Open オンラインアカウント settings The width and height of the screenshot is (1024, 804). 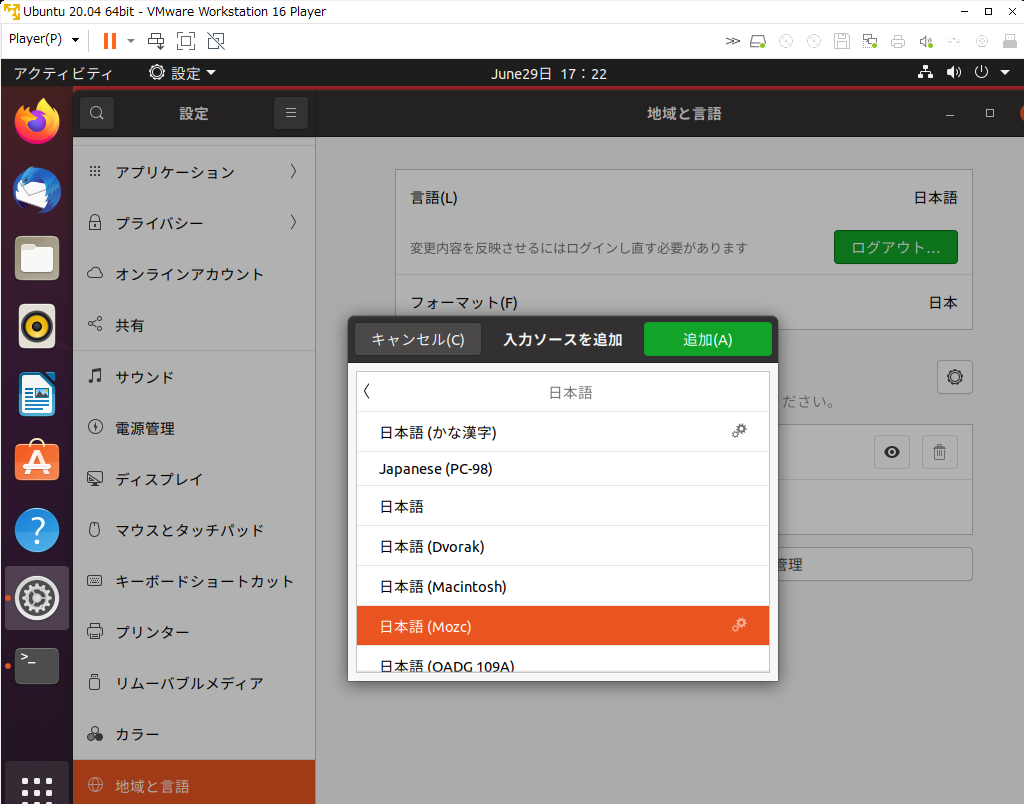[x=194, y=274]
